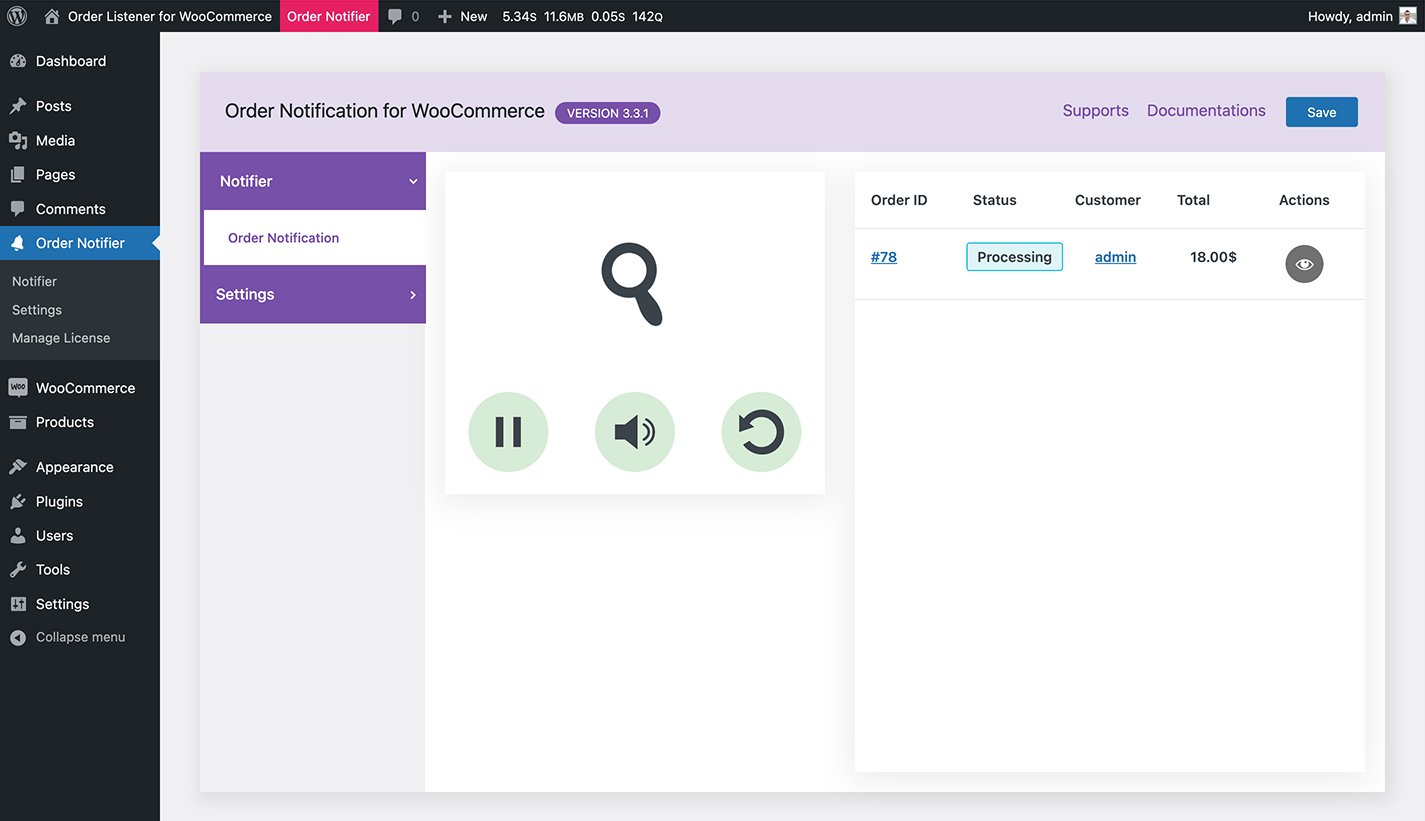This screenshot has height=821, width=1425.
Task: Click the Pages icon in sidebar
Action: pos(18,174)
